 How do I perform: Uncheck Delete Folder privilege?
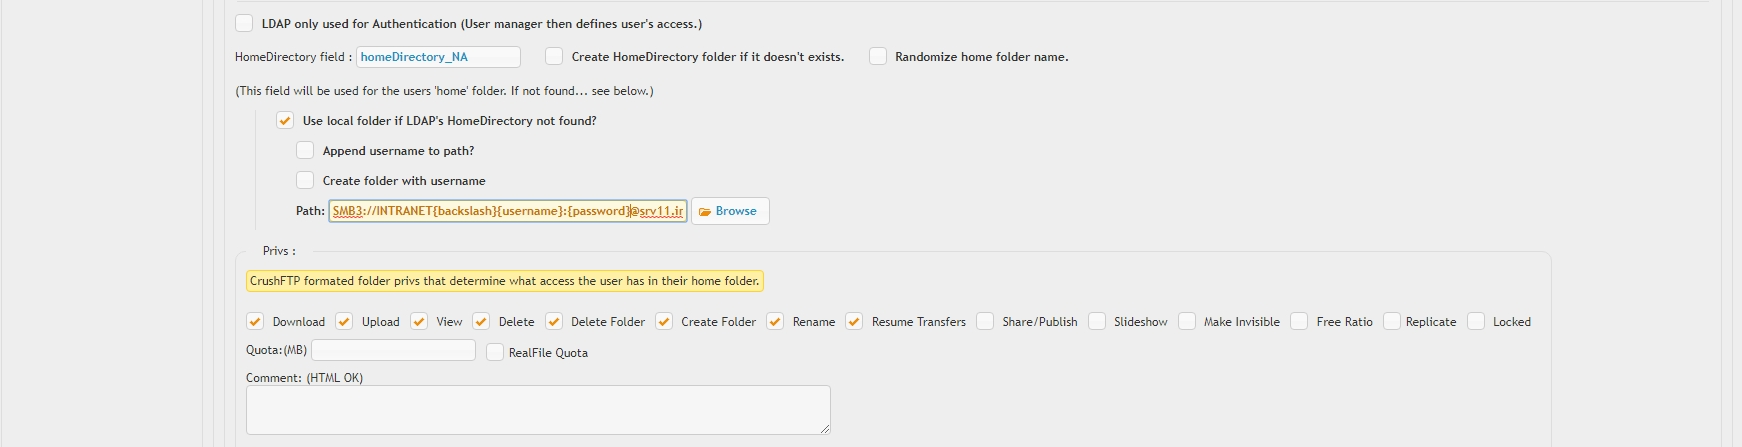tap(553, 321)
